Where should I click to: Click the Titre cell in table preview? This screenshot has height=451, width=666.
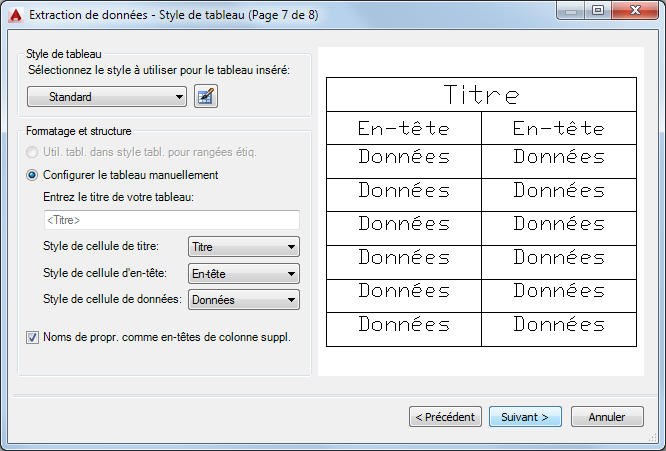point(481,95)
